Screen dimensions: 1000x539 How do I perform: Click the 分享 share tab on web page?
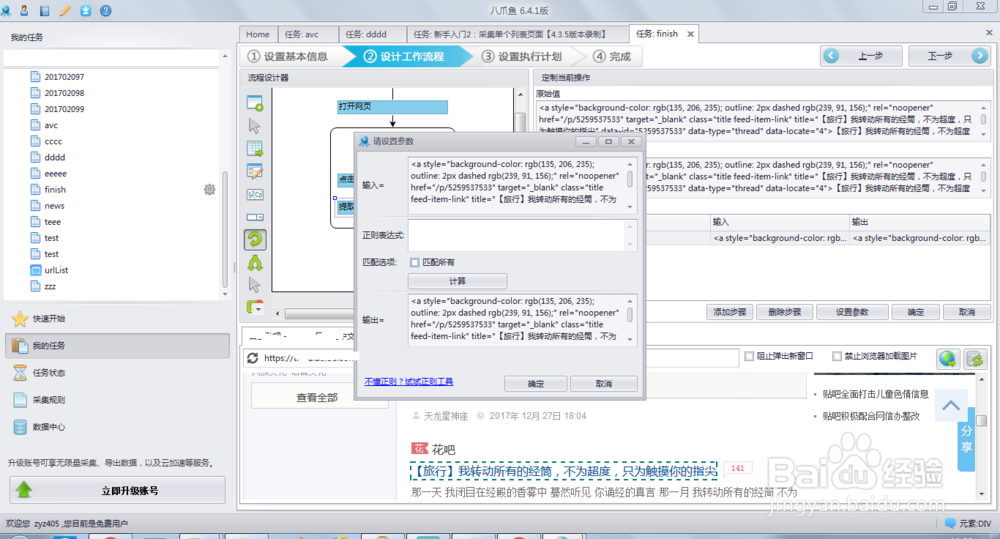click(967, 439)
